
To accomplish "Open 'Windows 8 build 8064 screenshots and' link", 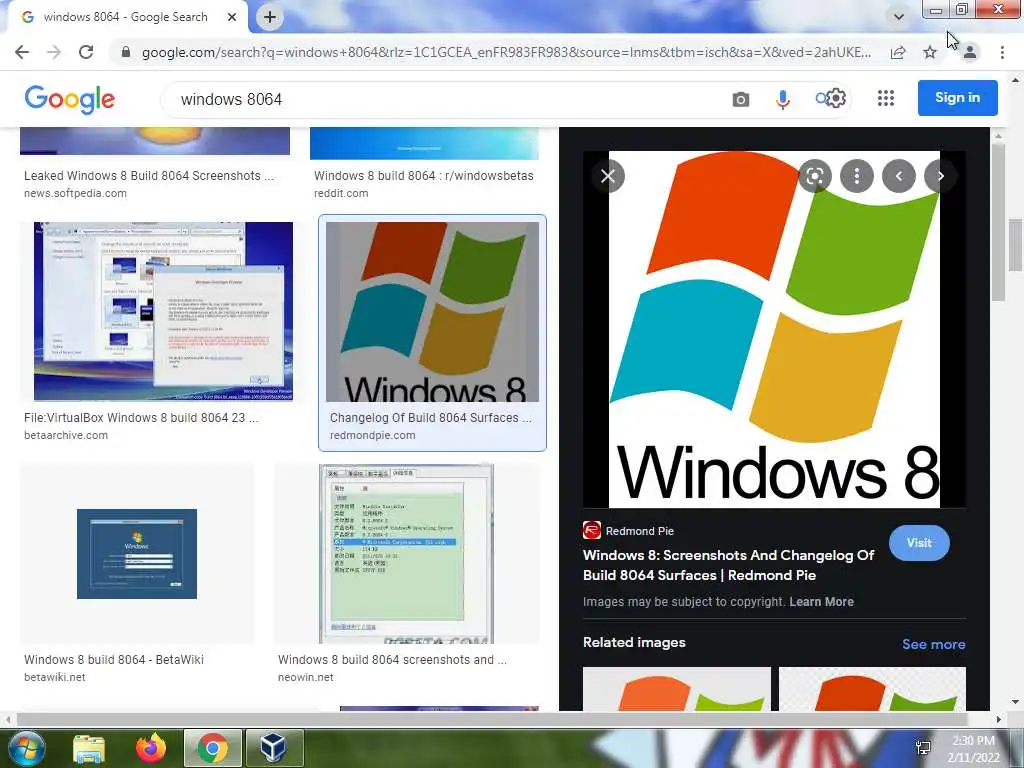I will pyautogui.click(x=392, y=660).
